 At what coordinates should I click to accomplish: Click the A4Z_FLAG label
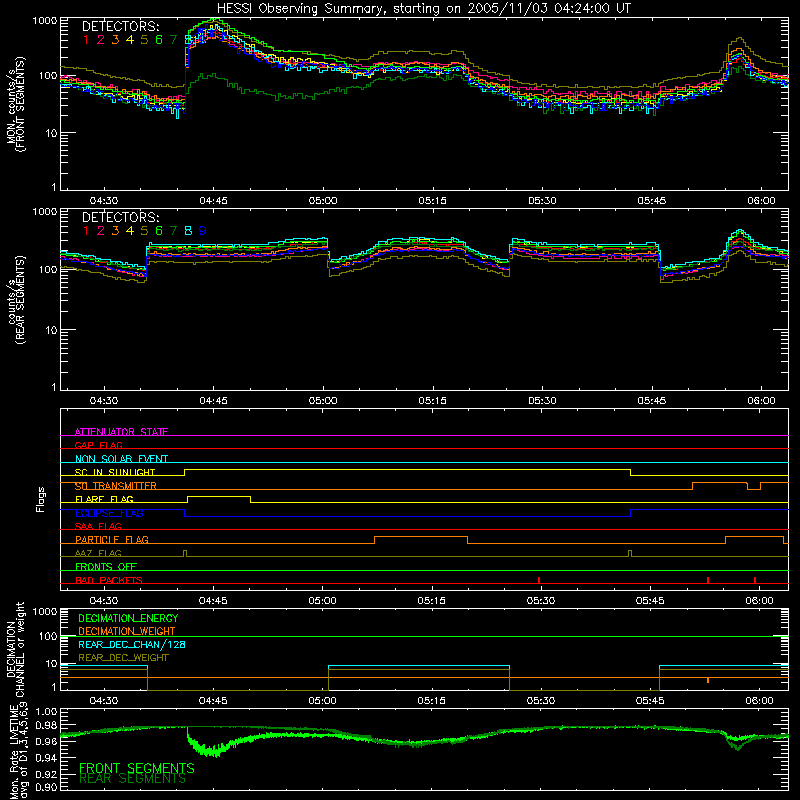coord(98,553)
